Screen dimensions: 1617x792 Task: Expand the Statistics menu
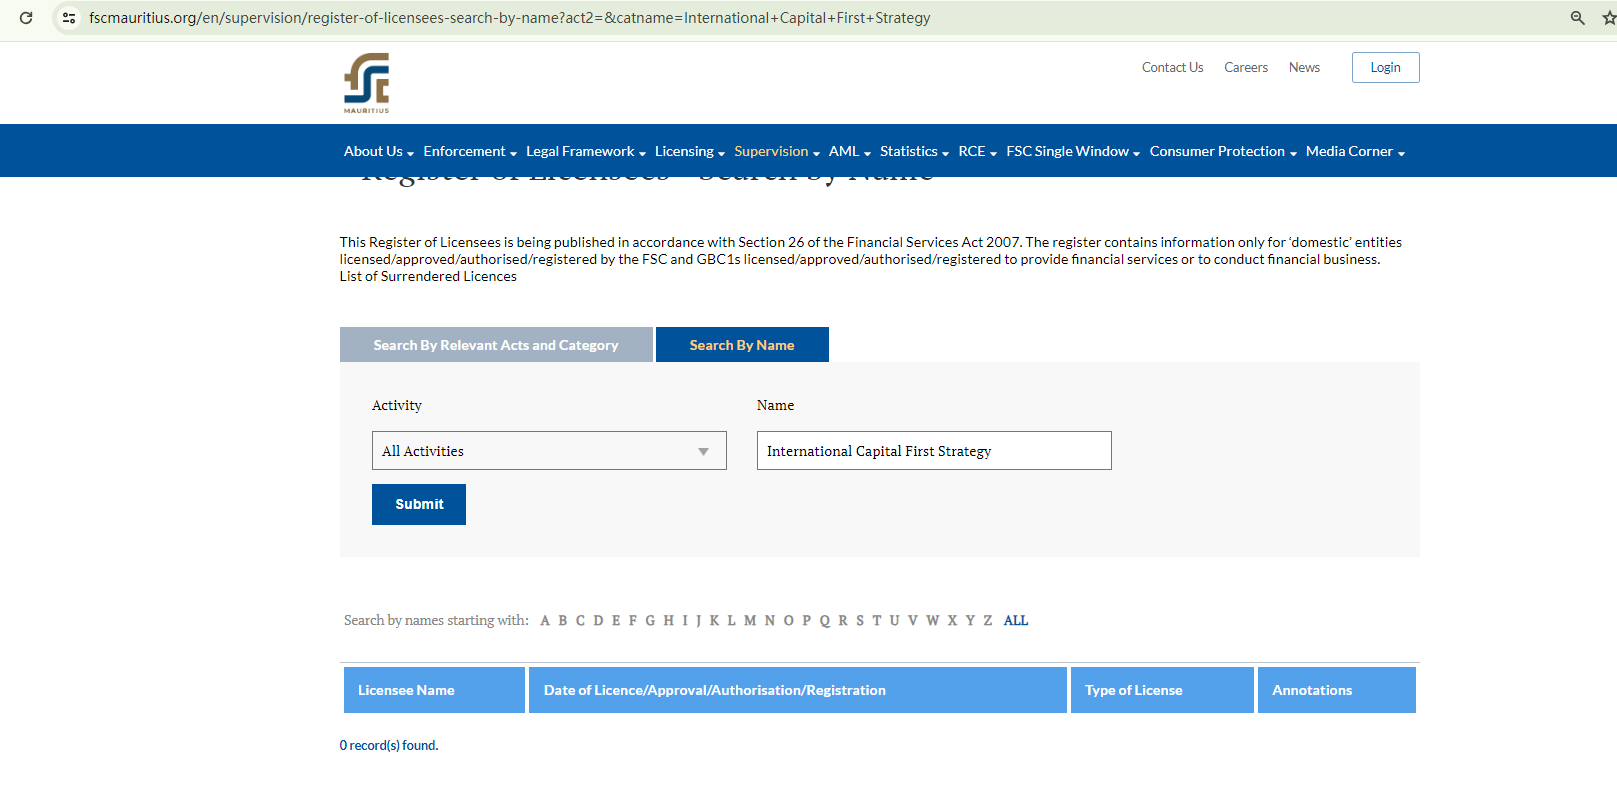tap(914, 151)
